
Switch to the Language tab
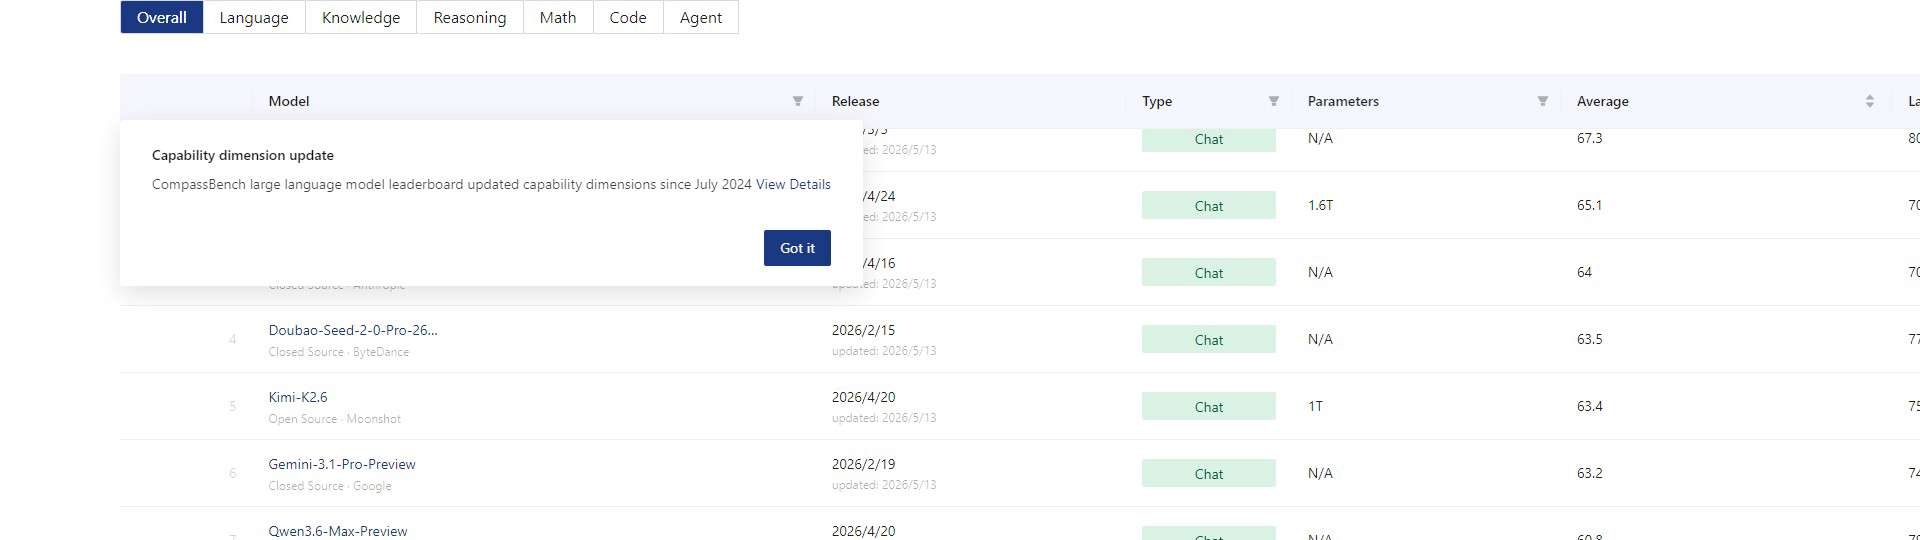[254, 17]
